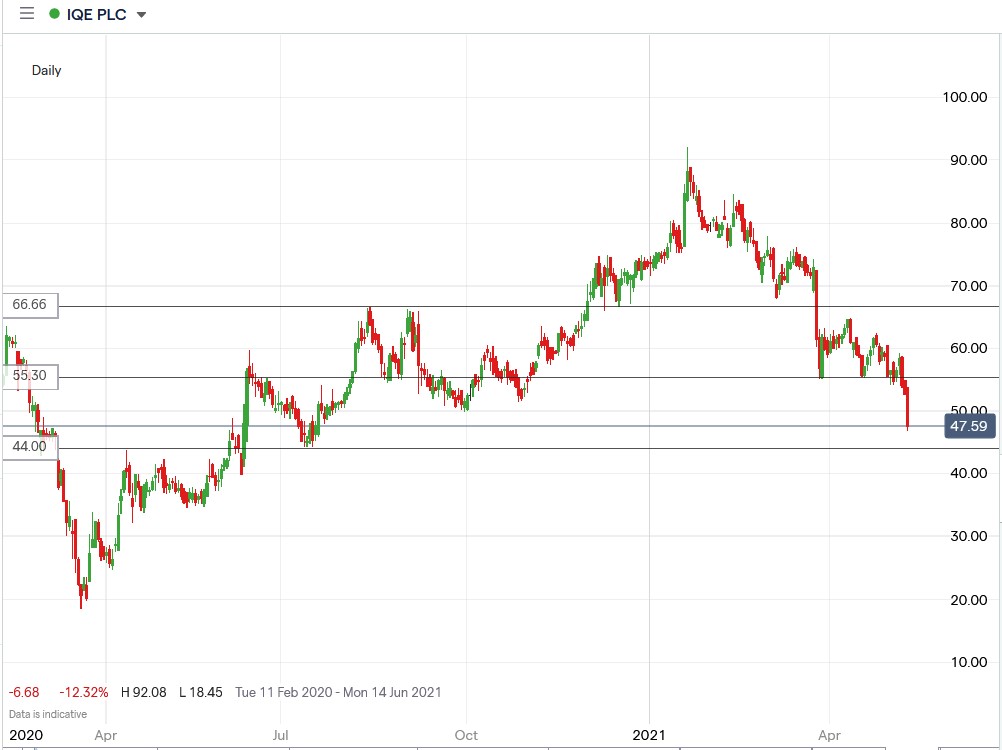Viewport: 1002px width, 750px height.
Task: Click the IQE PLC instrument name
Action: pyautogui.click(x=96, y=14)
